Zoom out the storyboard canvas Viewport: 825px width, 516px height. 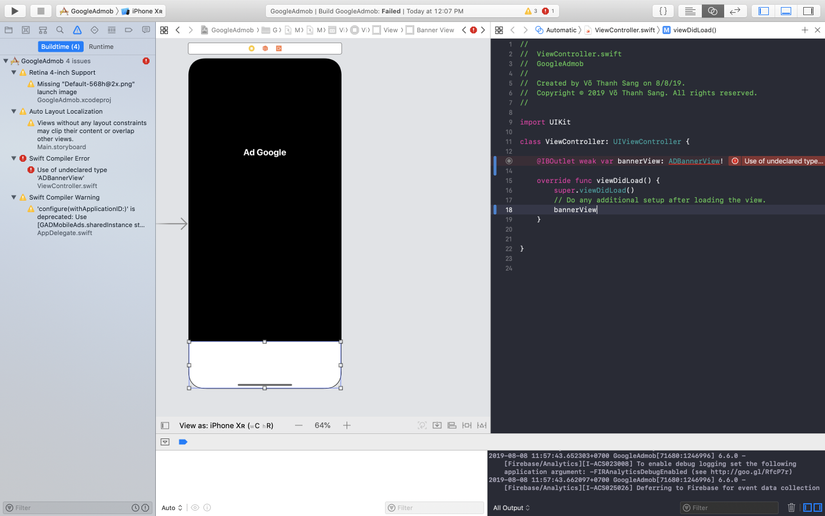pos(298,426)
